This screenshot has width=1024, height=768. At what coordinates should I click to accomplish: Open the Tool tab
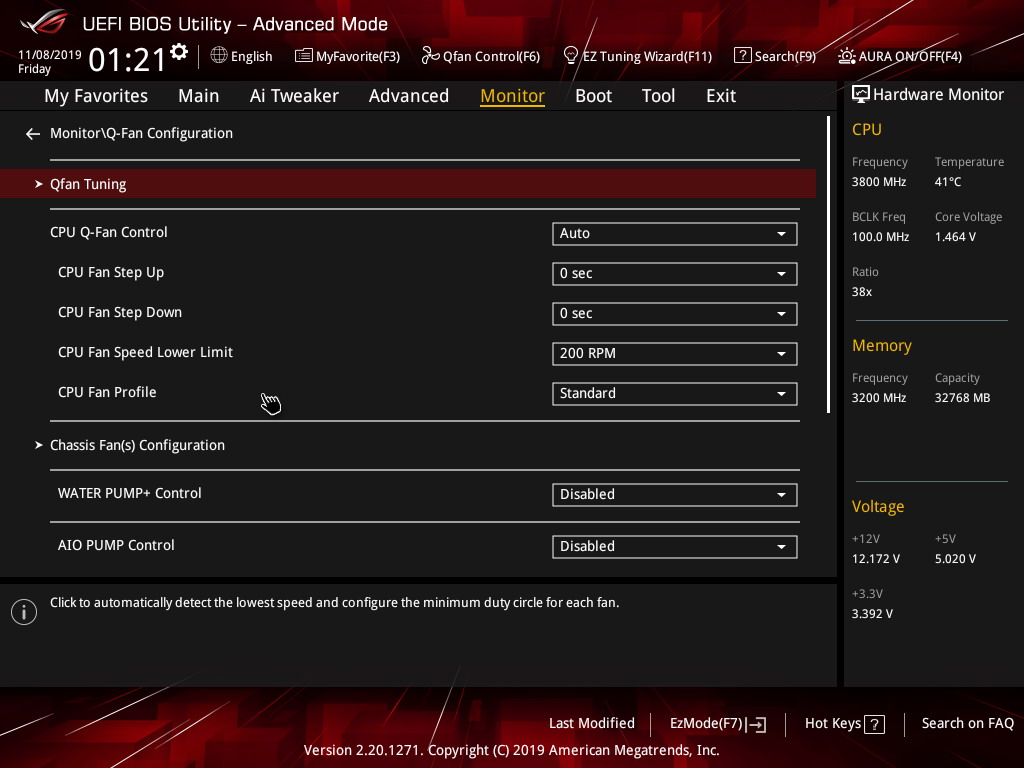click(658, 96)
